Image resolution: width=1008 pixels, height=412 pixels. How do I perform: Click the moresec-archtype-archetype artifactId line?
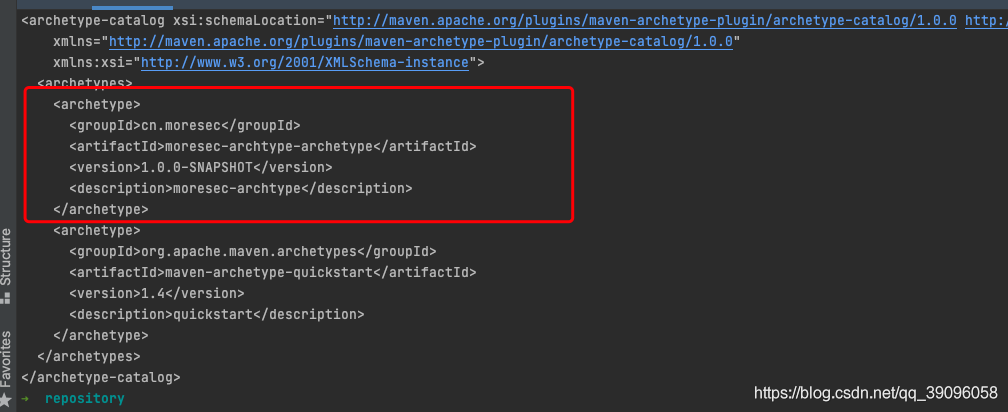[273, 147]
